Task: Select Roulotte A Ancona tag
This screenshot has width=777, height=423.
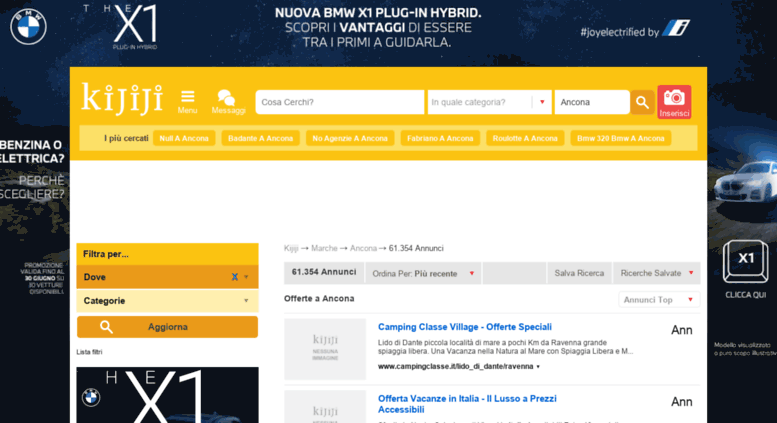Action: click(525, 138)
